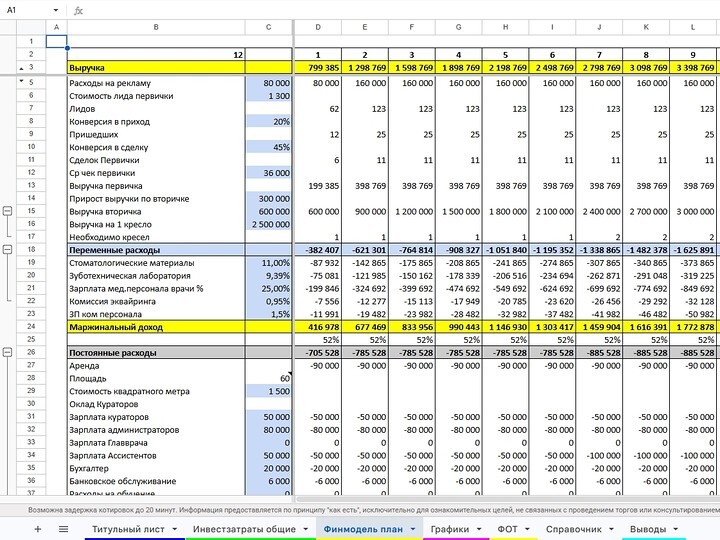Click the Зарплата Главврача label

tap(108, 443)
